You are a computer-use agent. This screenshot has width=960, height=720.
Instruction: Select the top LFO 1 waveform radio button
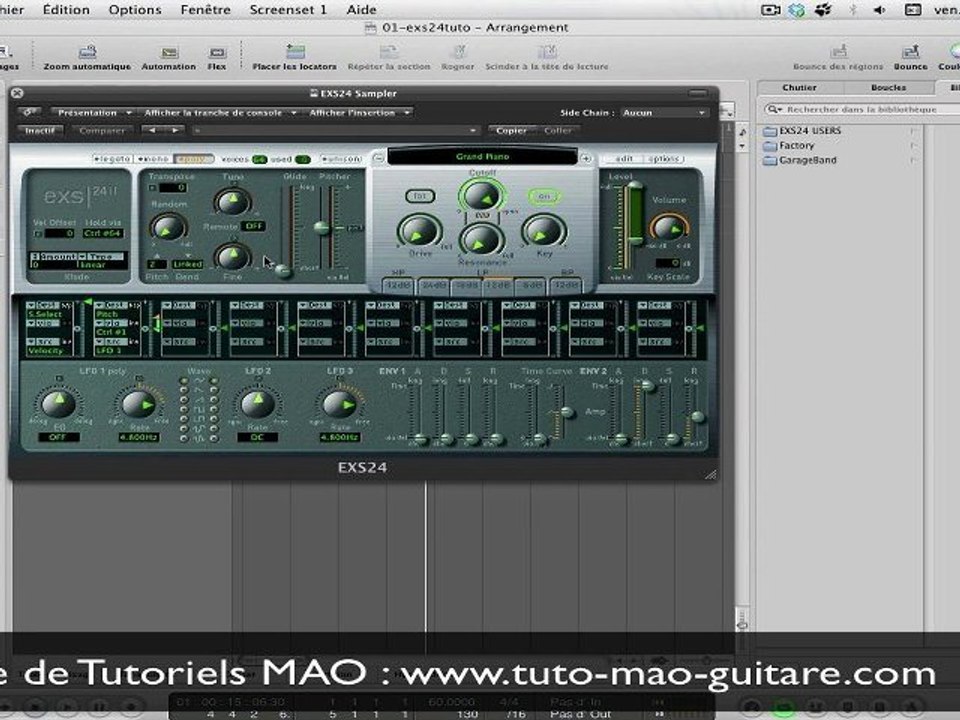tap(184, 381)
